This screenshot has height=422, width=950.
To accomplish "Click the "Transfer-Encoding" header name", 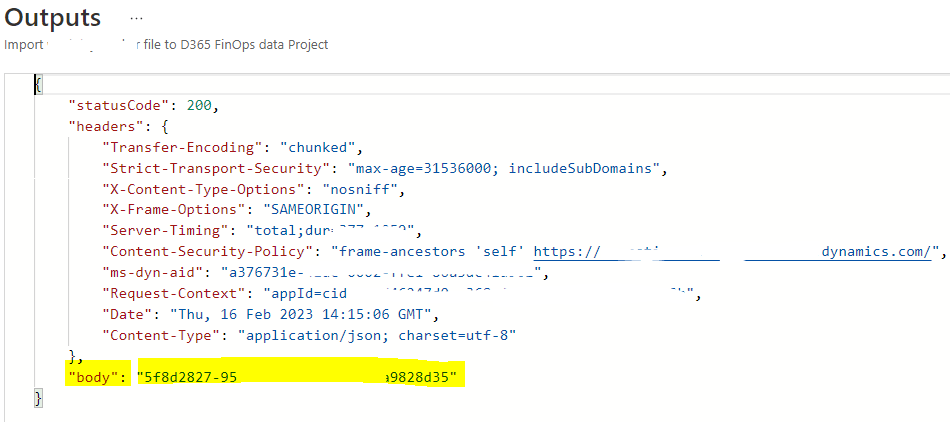I will pos(182,147).
